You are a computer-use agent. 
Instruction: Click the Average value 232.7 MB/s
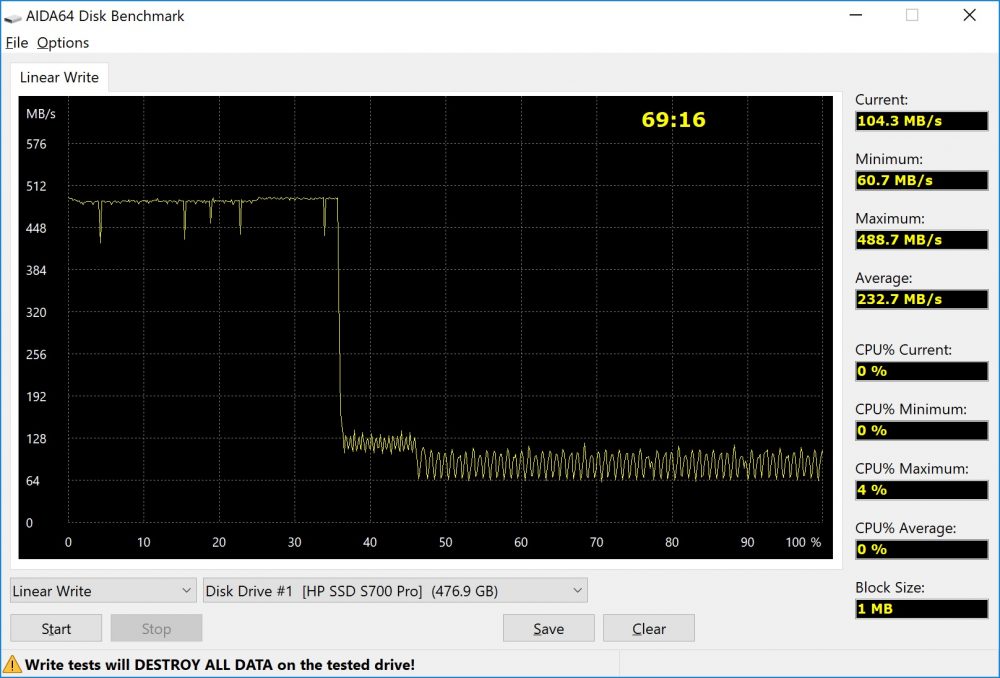pos(921,298)
